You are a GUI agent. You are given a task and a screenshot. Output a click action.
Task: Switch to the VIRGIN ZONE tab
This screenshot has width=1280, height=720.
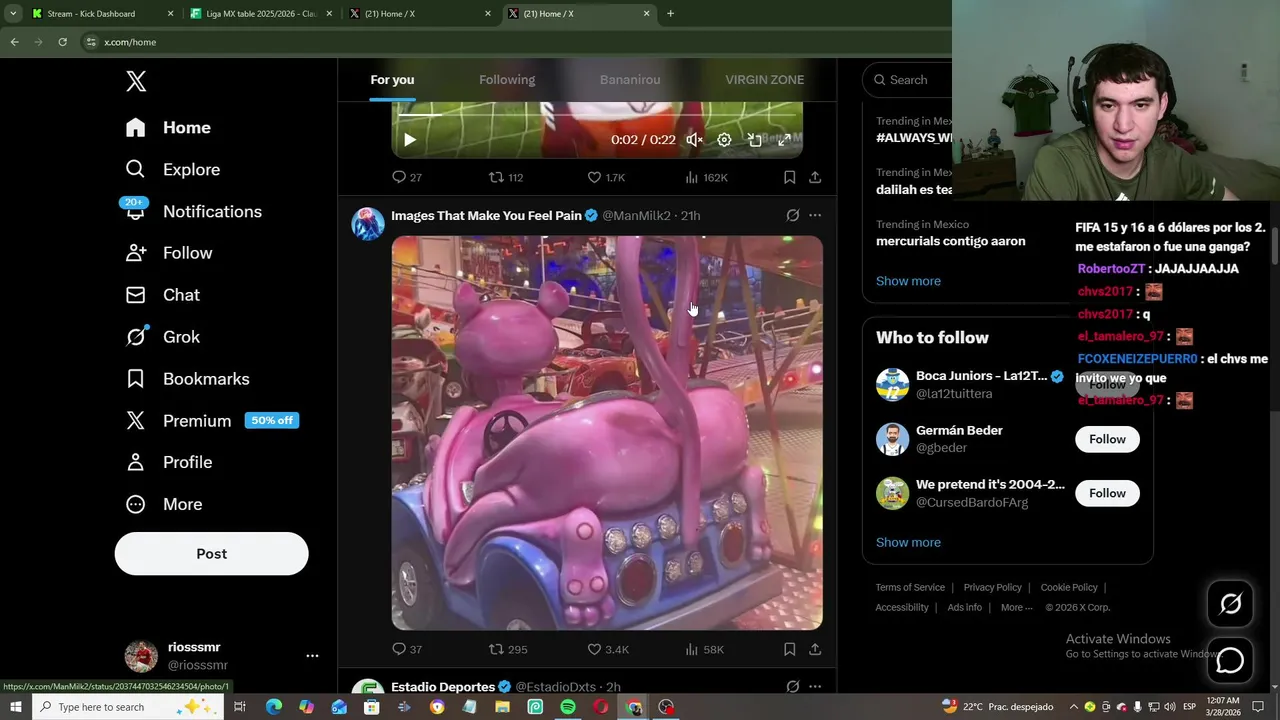pyautogui.click(x=764, y=80)
